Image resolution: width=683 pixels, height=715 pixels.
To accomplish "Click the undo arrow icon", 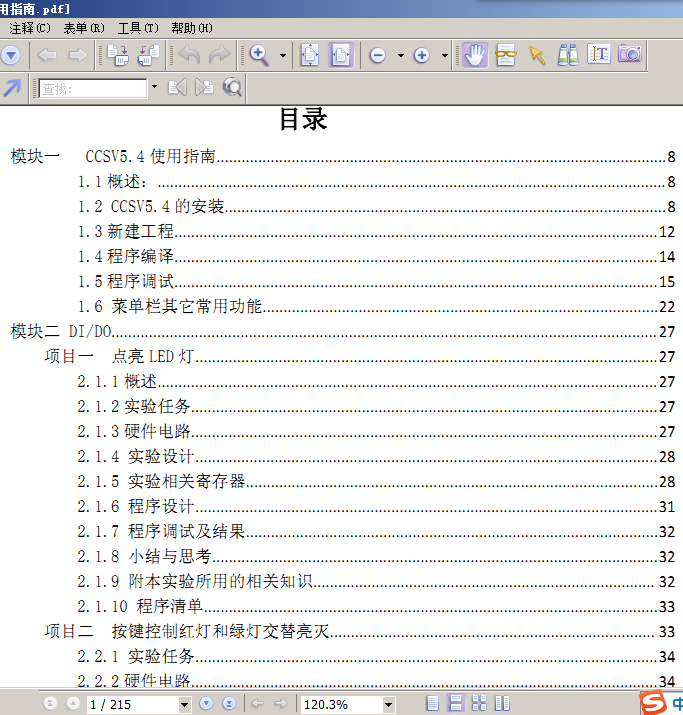I will (x=189, y=56).
